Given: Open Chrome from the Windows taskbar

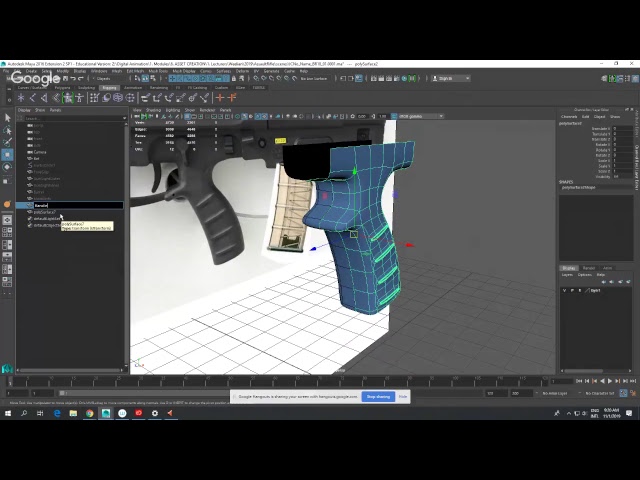Looking at the screenshot, I should click(x=89, y=413).
